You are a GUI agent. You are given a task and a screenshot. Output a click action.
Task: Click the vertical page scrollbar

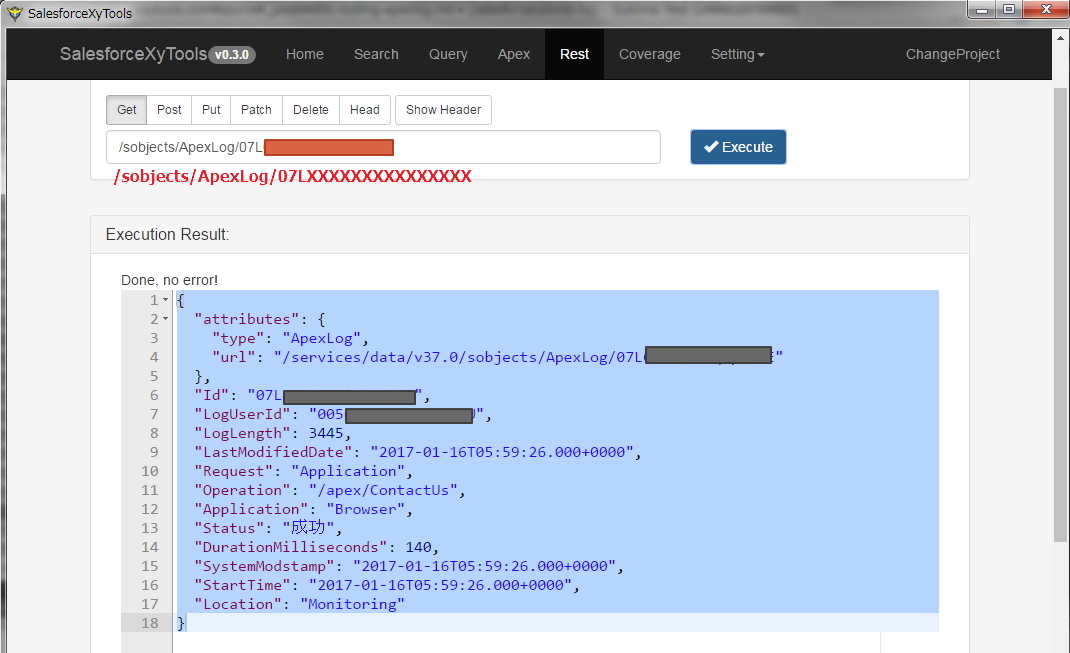(1060, 314)
